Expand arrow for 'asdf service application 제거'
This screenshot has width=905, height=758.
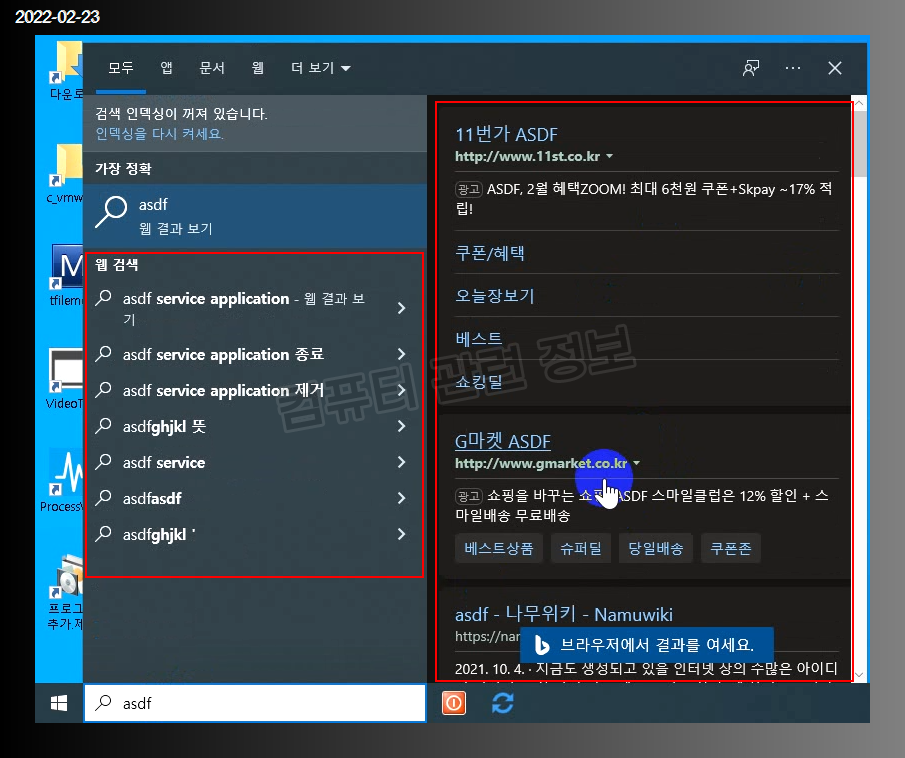[x=402, y=390]
